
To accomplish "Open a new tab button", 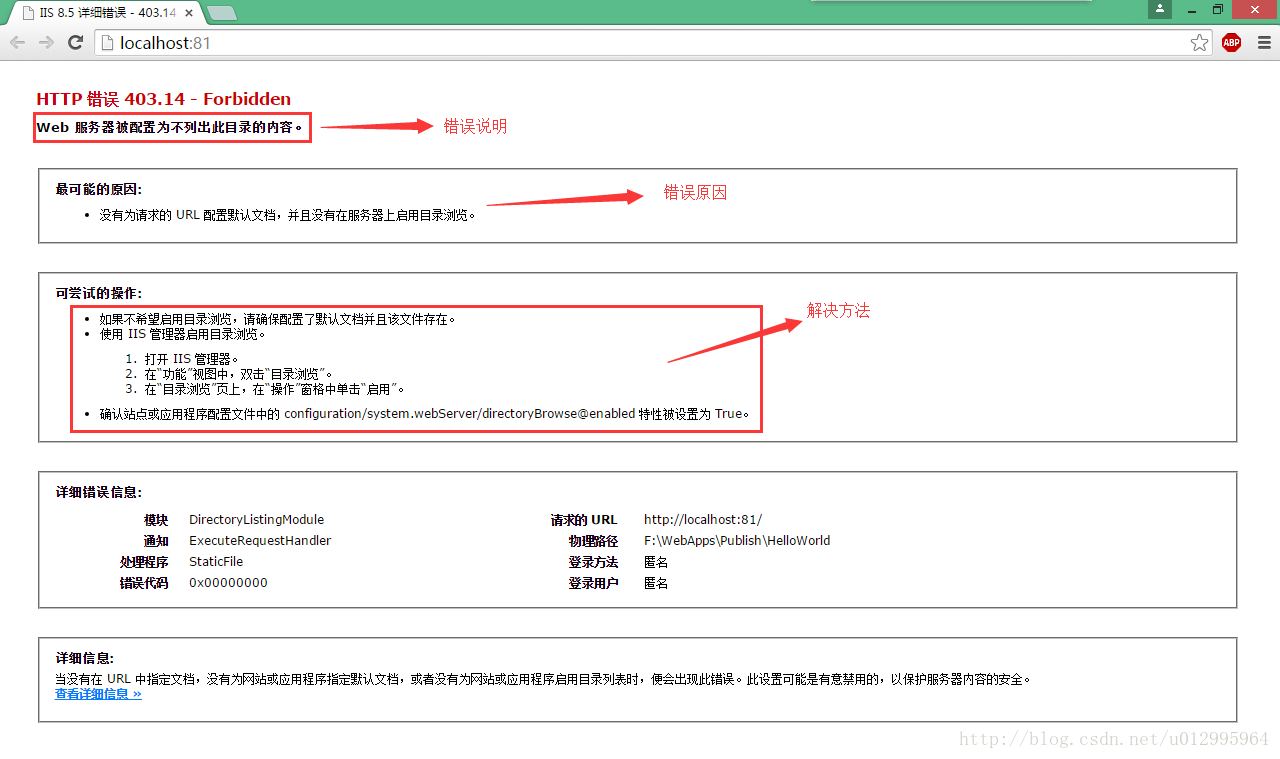I will pos(221,13).
